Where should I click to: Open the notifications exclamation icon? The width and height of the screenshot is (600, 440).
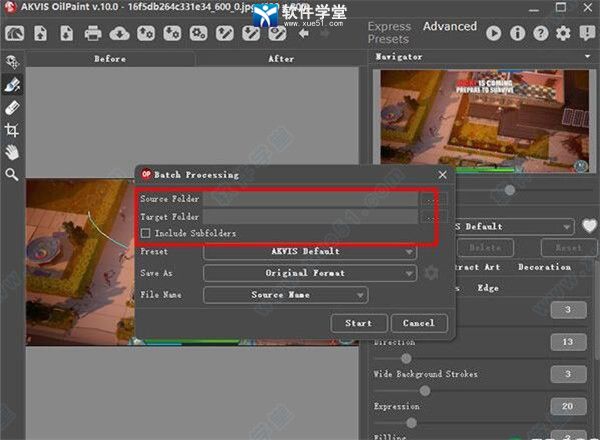click(587, 33)
